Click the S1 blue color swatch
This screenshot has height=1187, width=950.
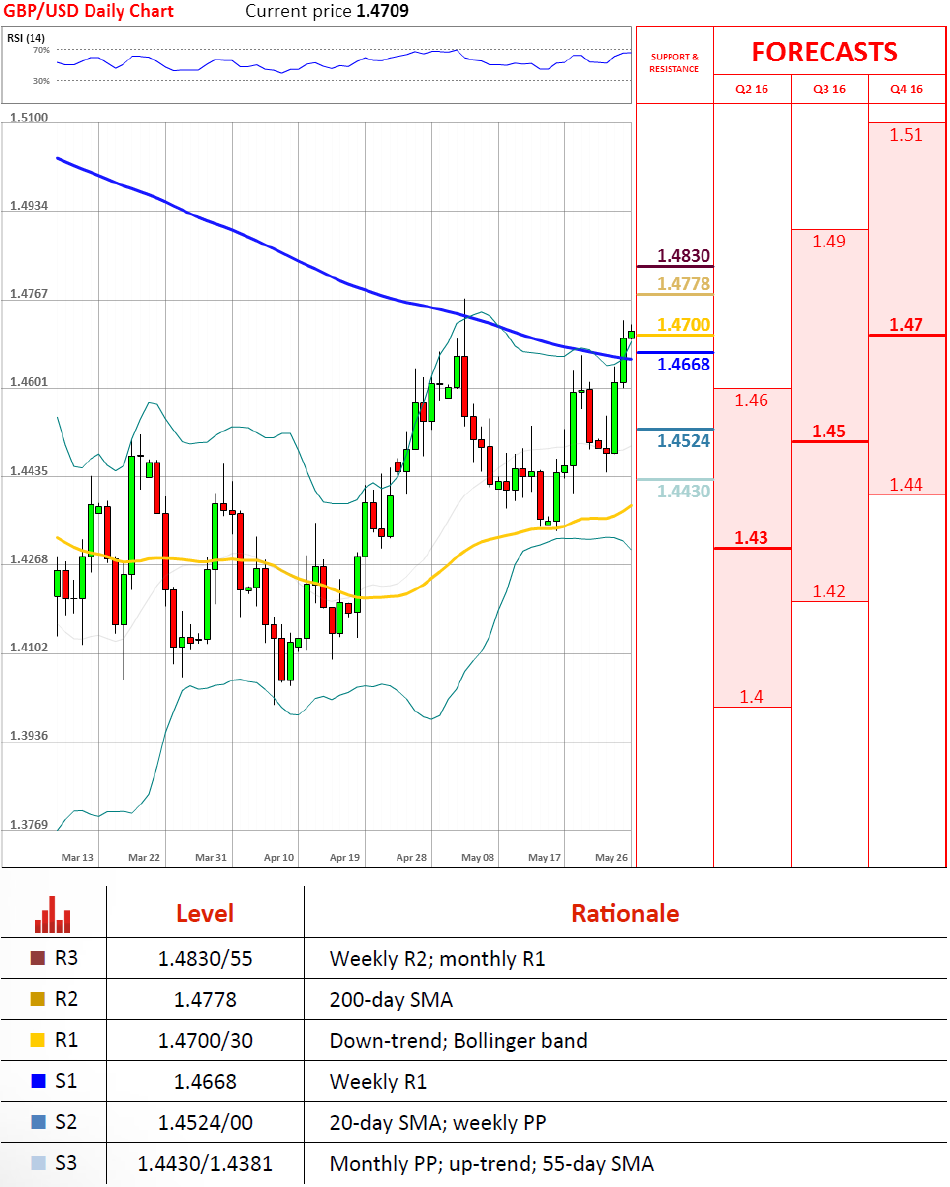click(x=38, y=1081)
